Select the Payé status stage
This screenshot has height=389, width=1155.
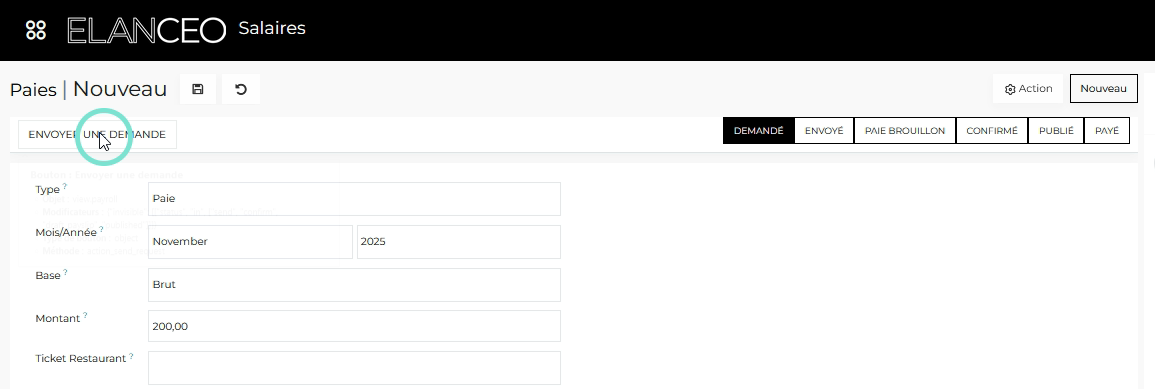point(1106,131)
